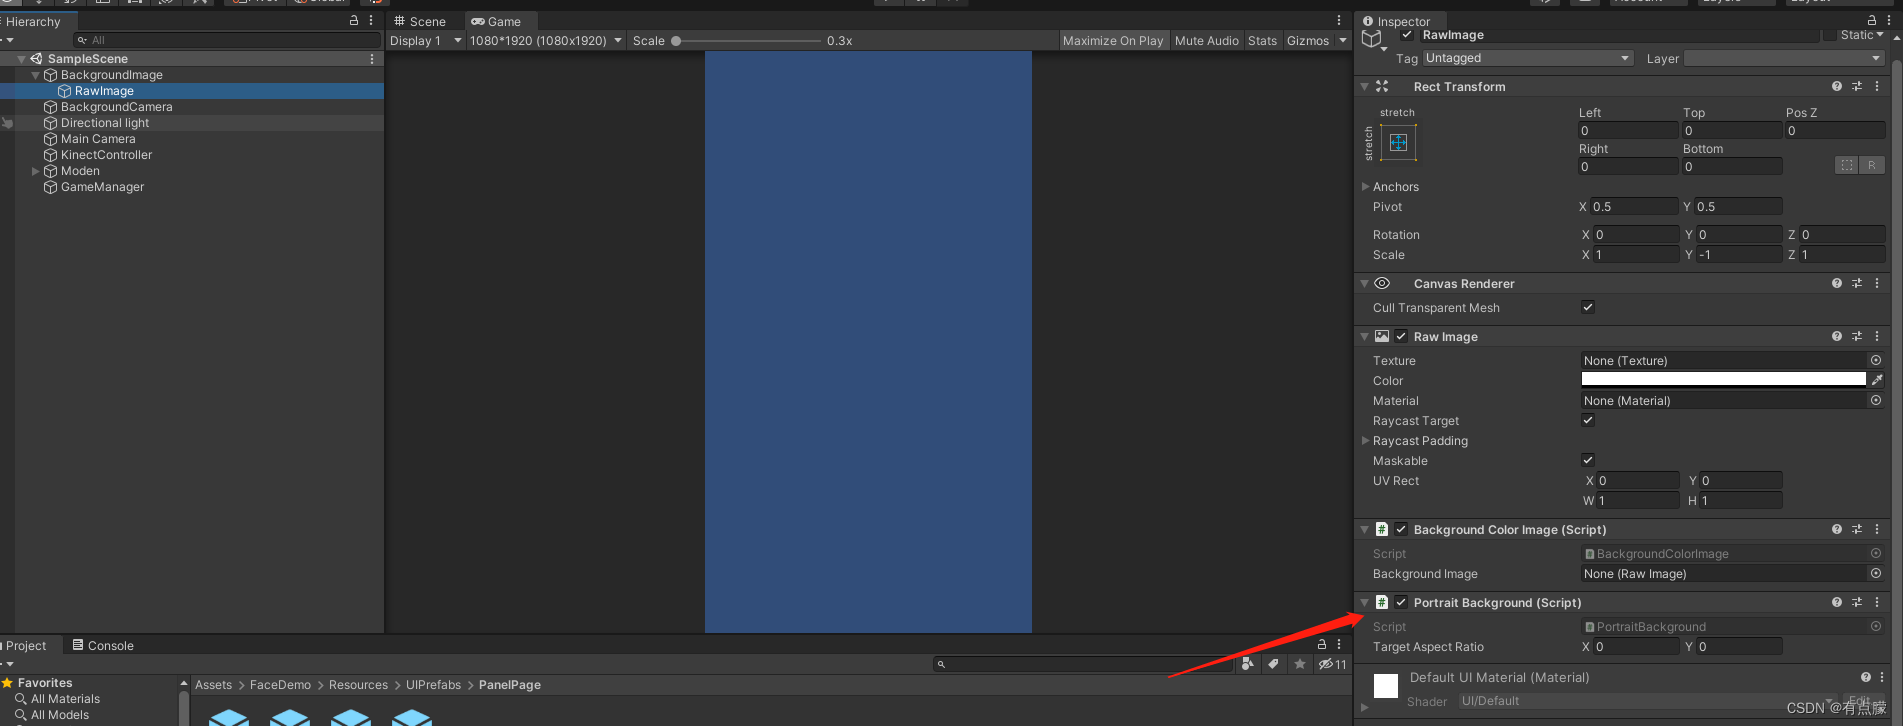1903x726 pixels.
Task: Open Canvas Renderer three-dot menu
Action: pyautogui.click(x=1877, y=284)
